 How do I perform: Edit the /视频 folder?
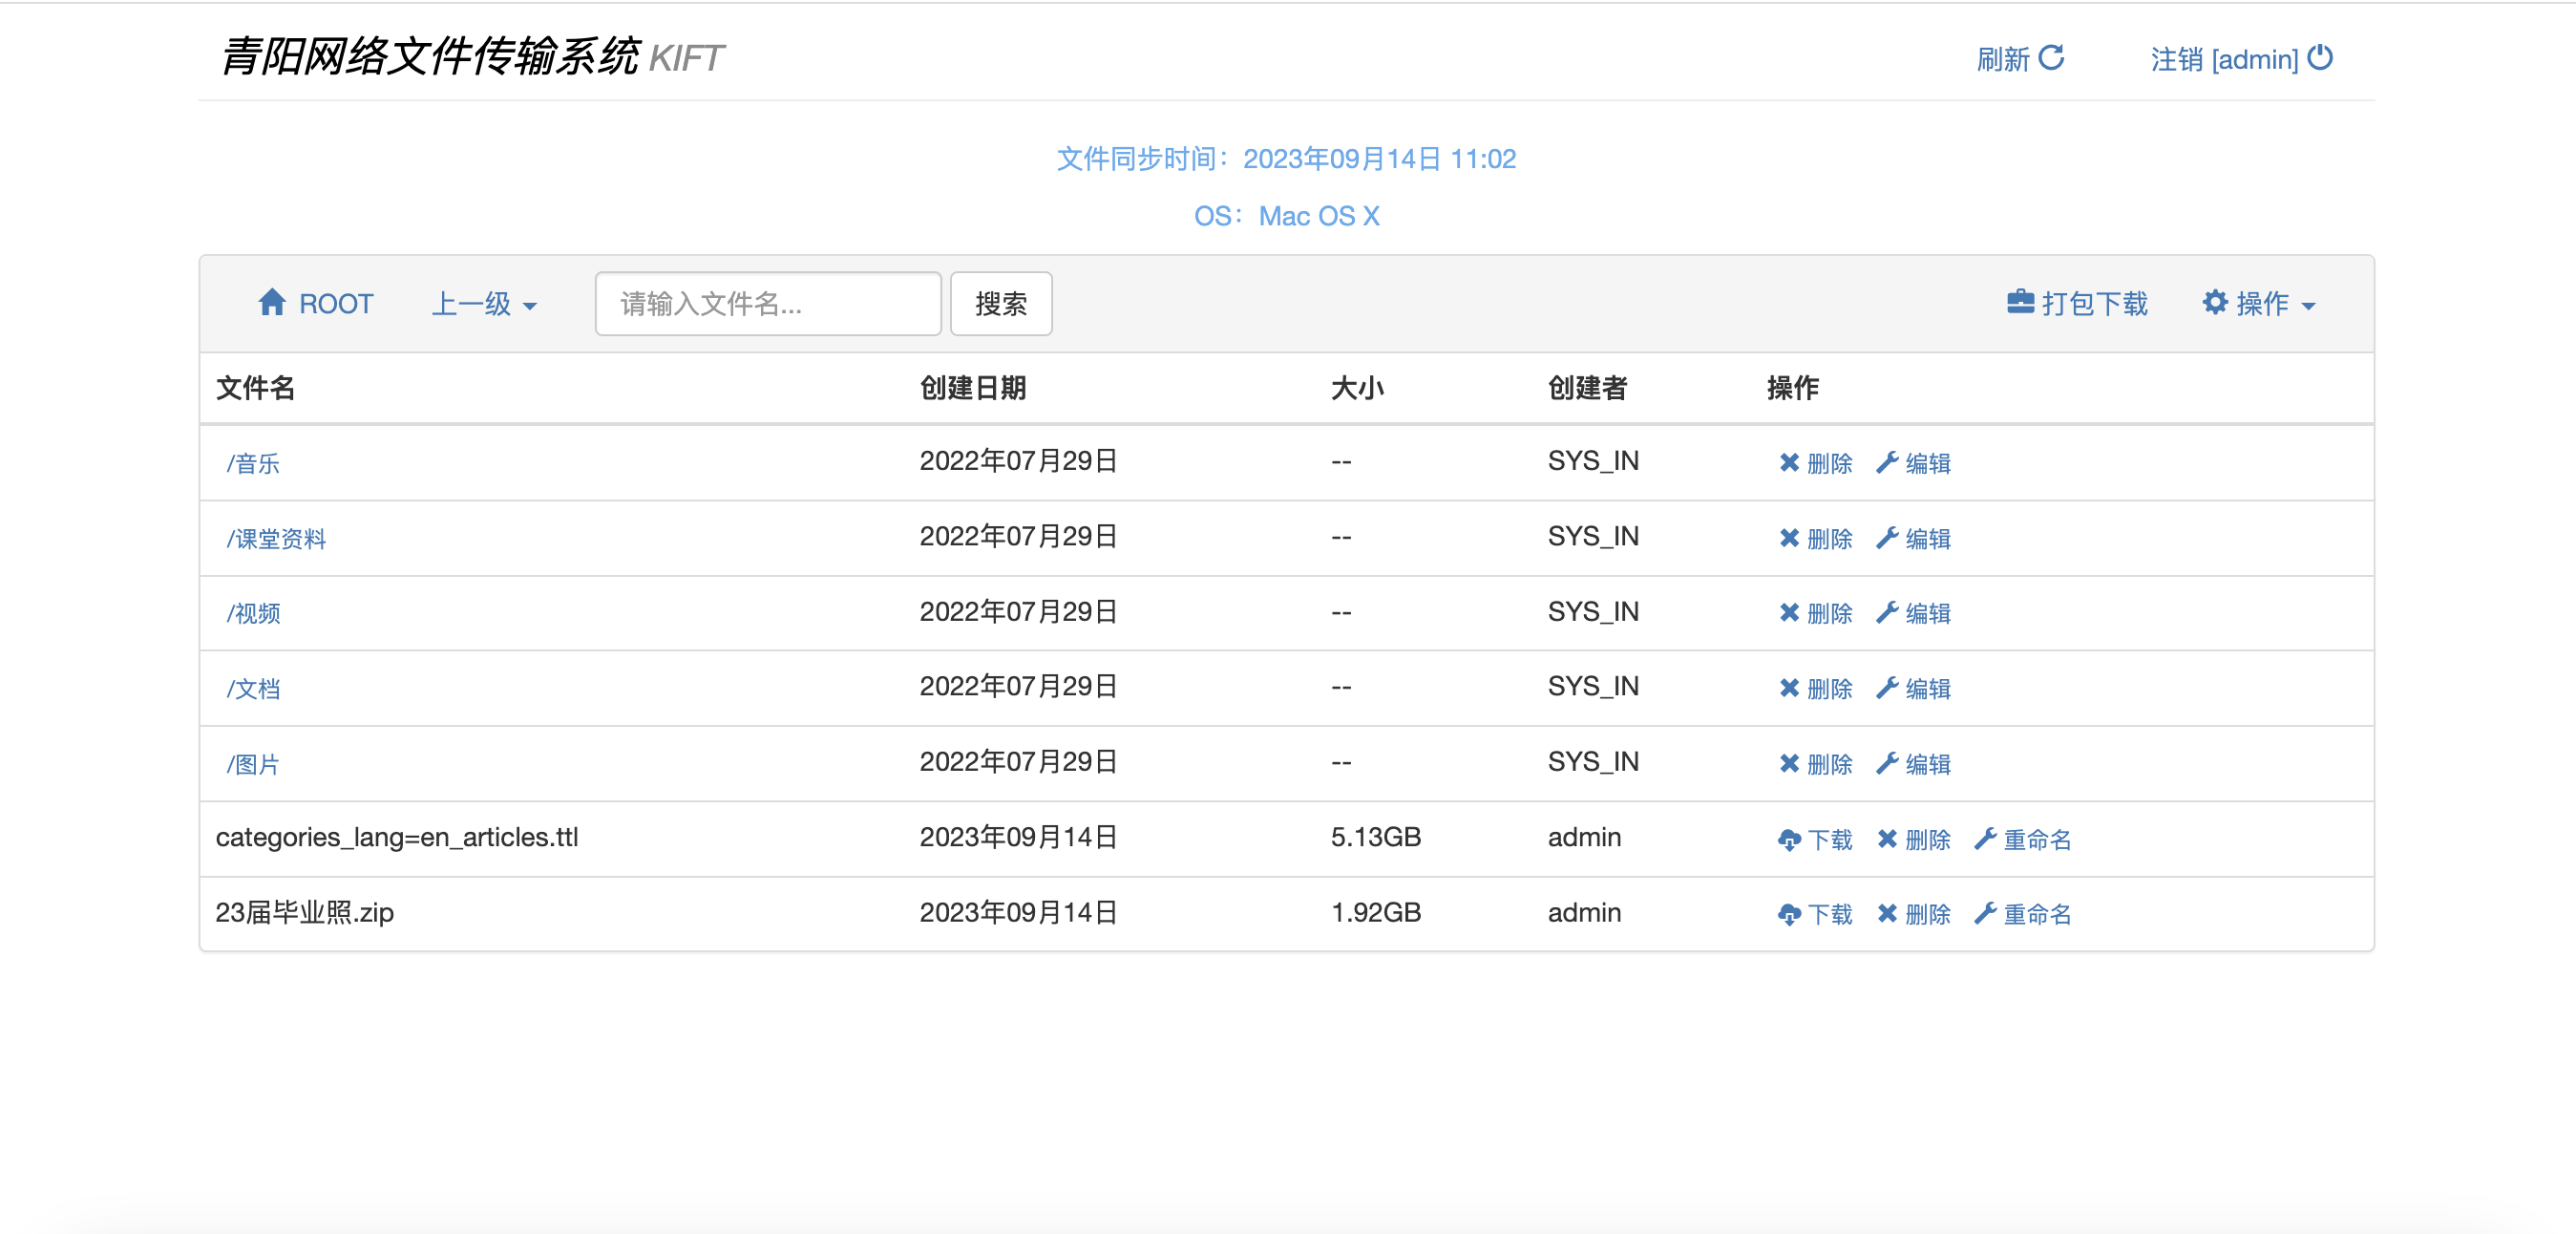[x=1913, y=613]
